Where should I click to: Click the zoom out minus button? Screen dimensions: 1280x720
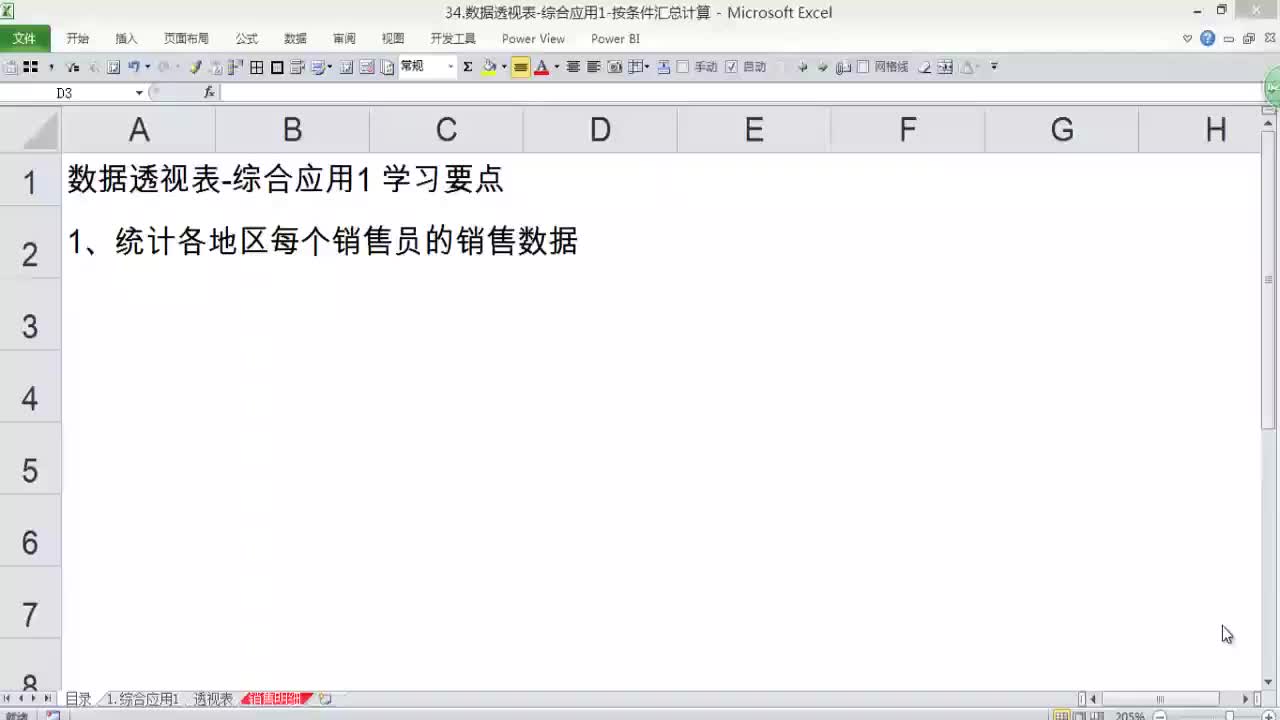point(1159,716)
